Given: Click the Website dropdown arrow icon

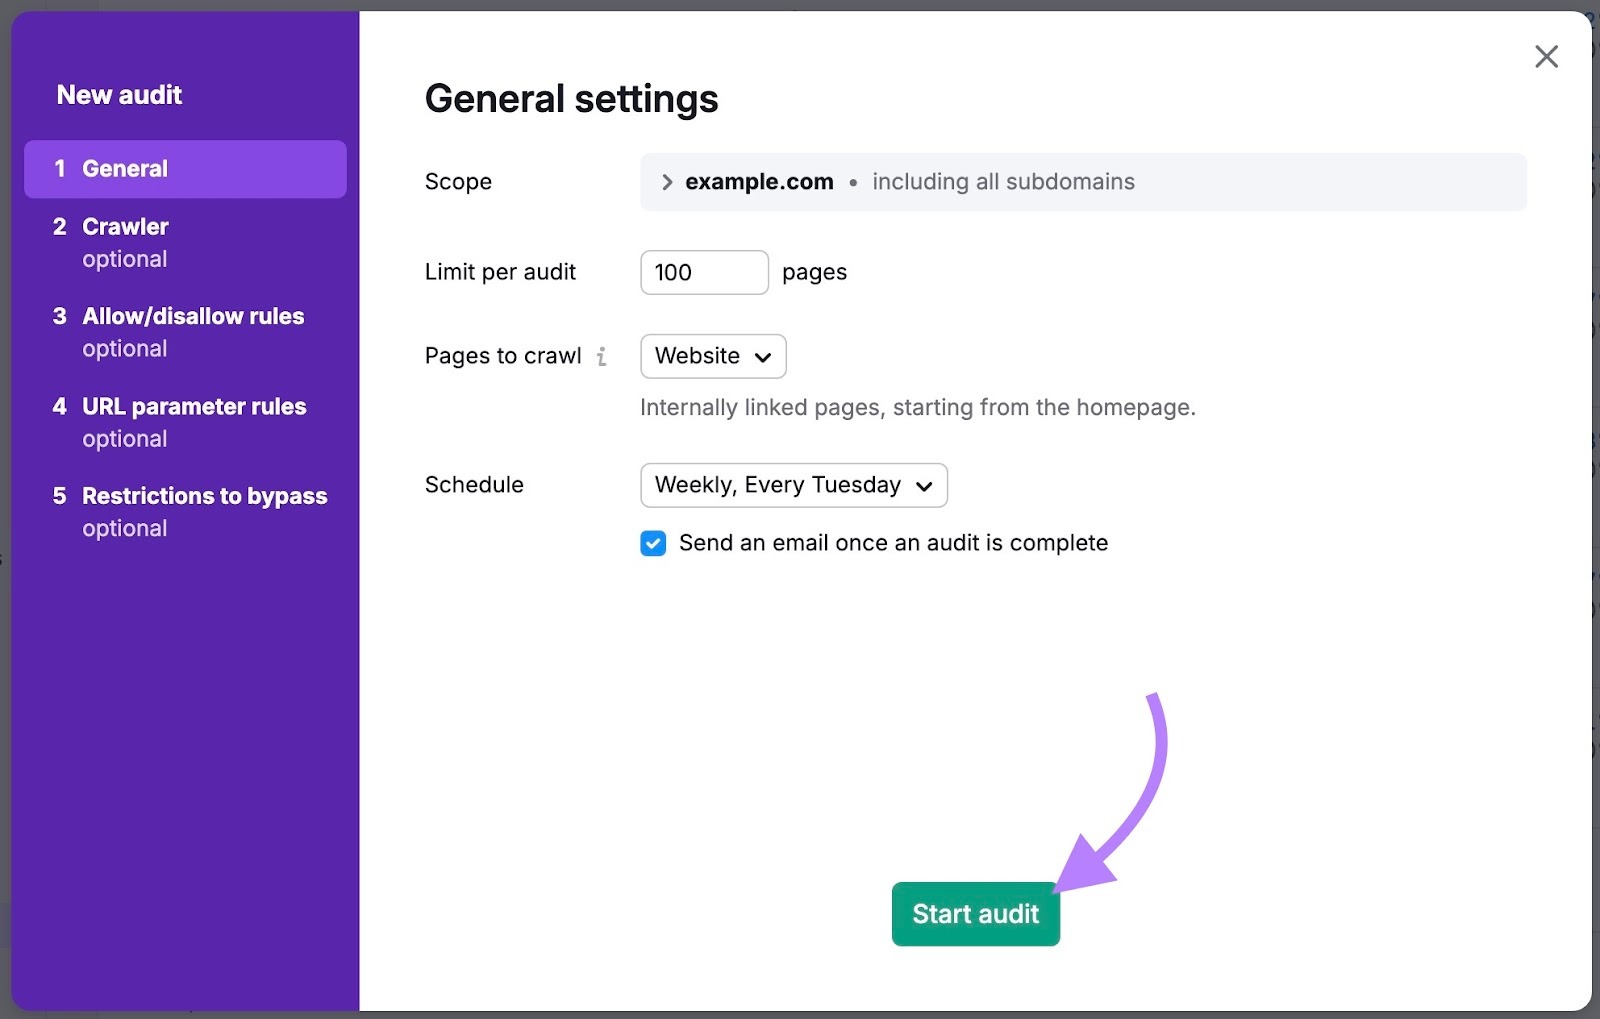Looking at the screenshot, I should click(x=762, y=356).
